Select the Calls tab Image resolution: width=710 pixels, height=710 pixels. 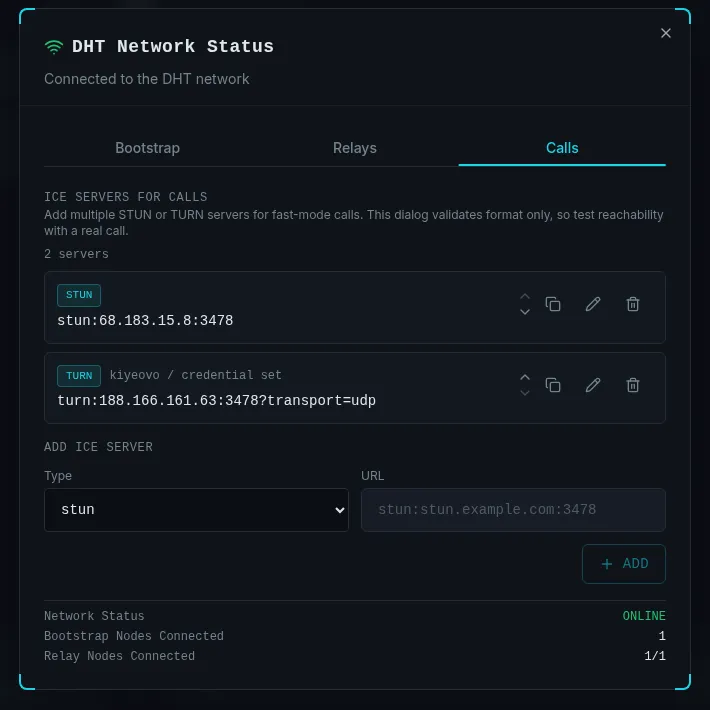[x=562, y=148]
